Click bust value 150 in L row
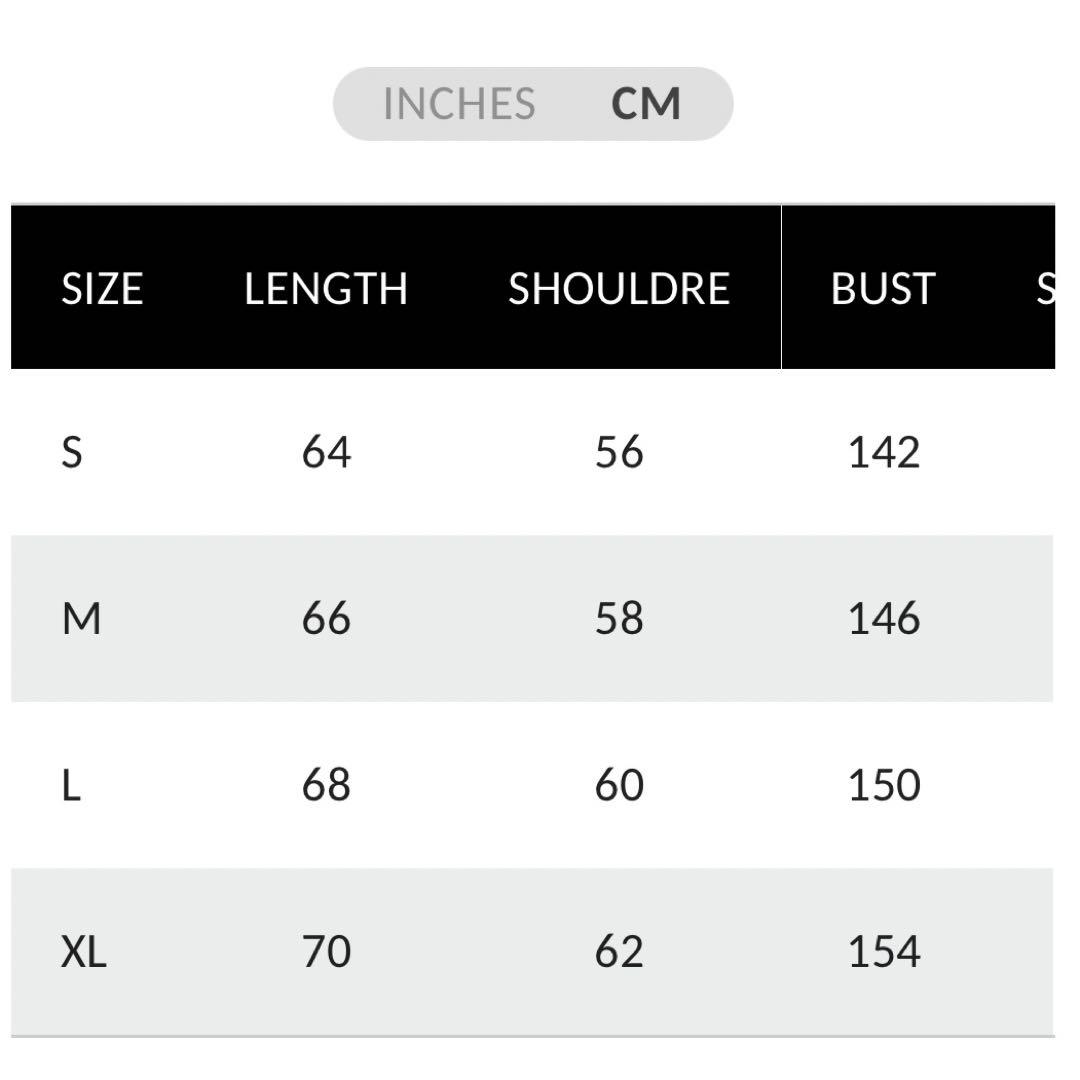Viewport: 1080px width, 1080px height. (x=883, y=786)
